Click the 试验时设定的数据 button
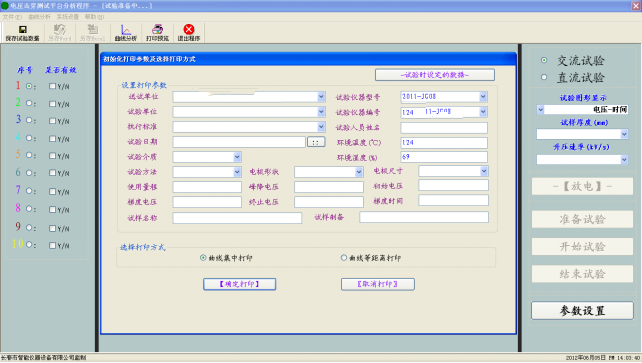This screenshot has width=642, height=363. tap(435, 75)
